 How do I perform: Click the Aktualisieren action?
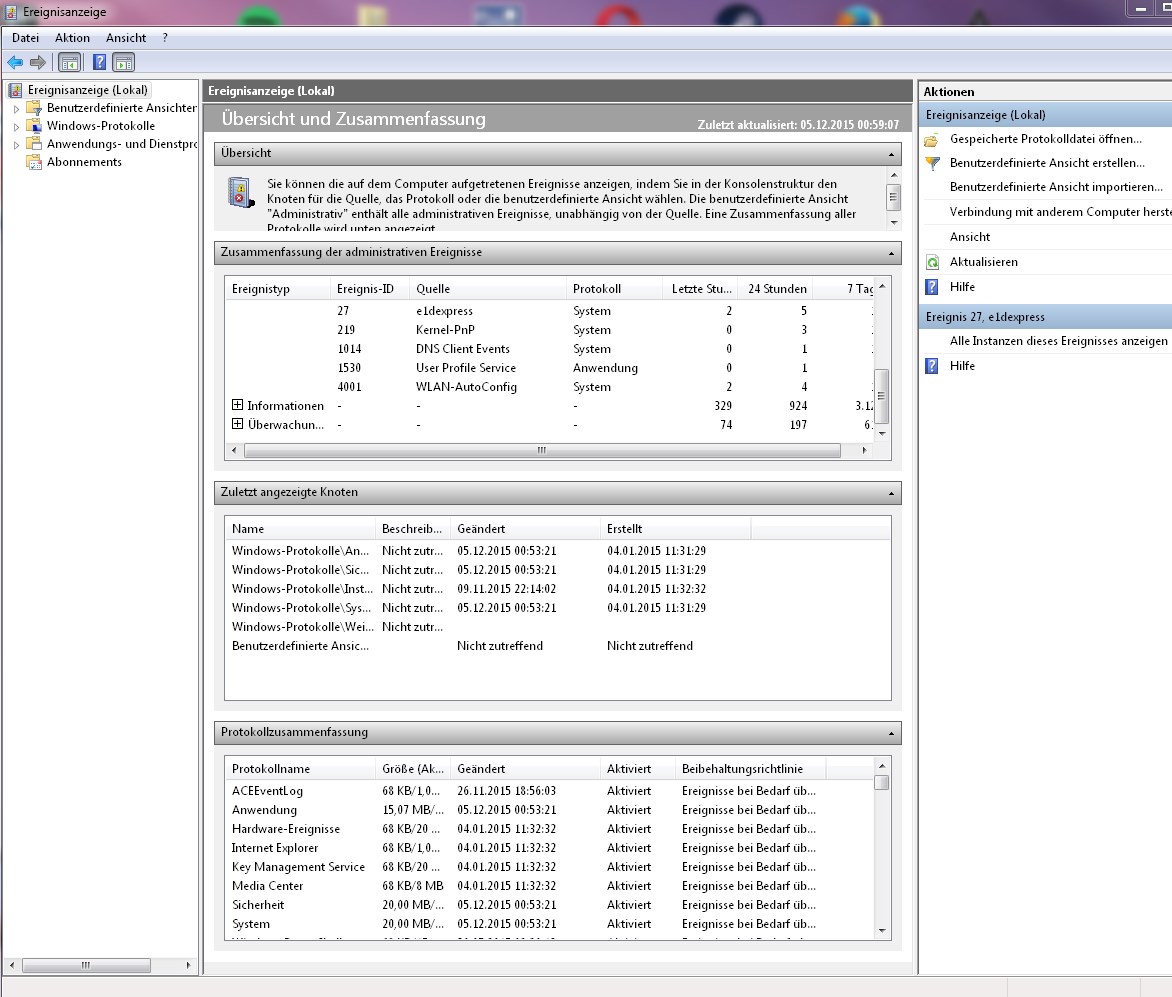pyautogui.click(x=984, y=262)
